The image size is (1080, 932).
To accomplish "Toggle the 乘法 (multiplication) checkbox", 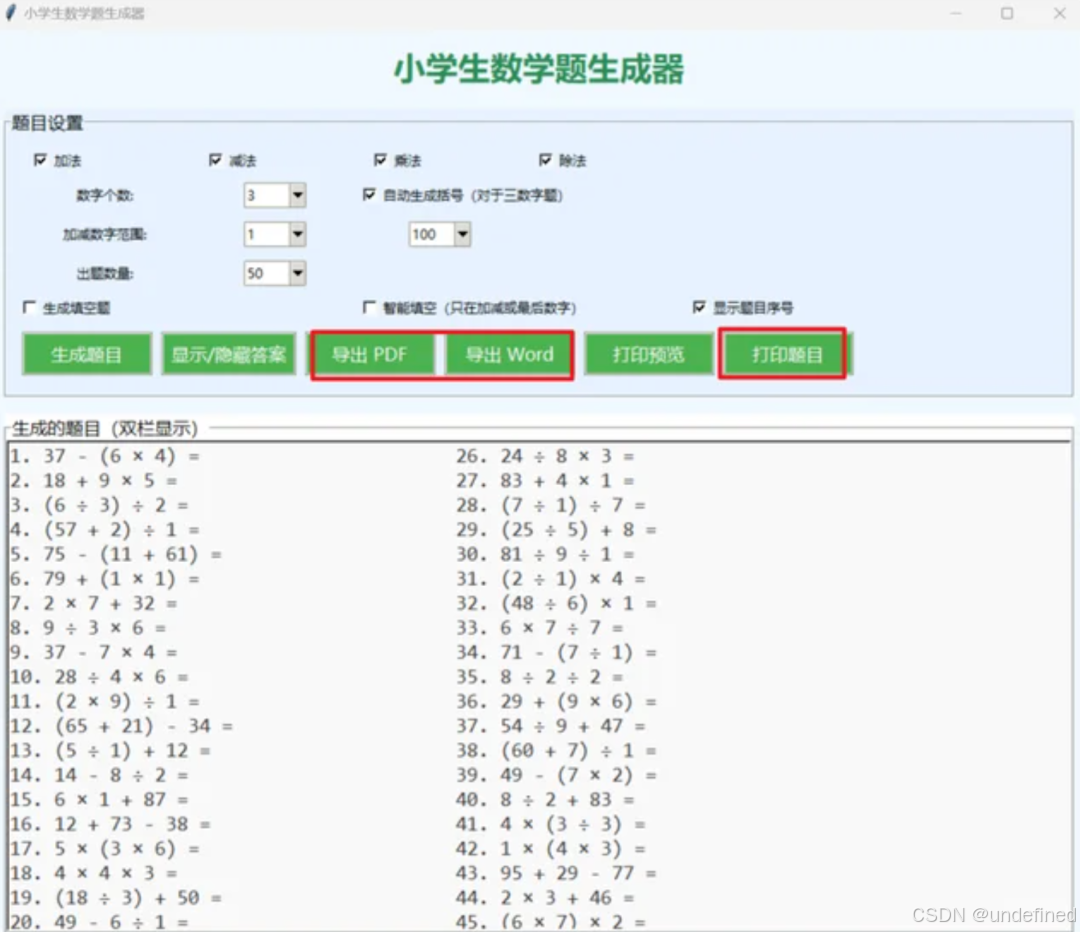I will (x=381, y=160).
